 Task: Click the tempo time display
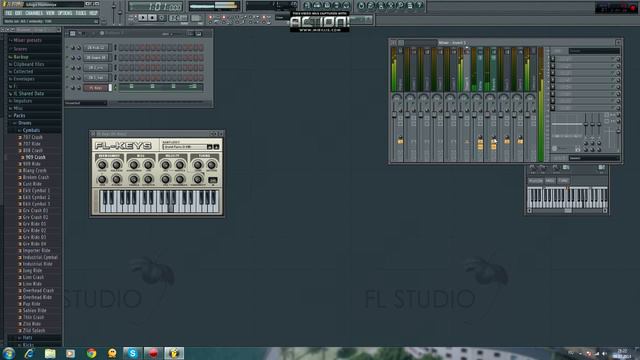click(x=155, y=7)
